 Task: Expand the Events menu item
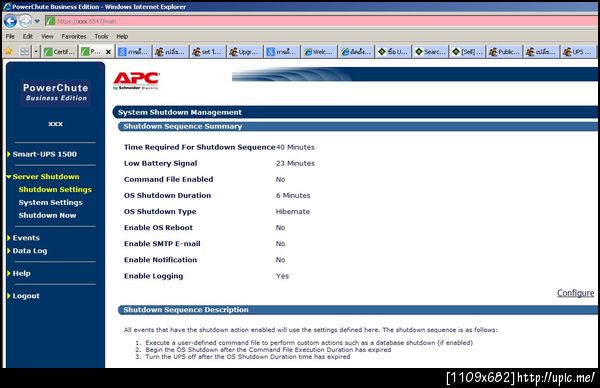[x=26, y=238]
